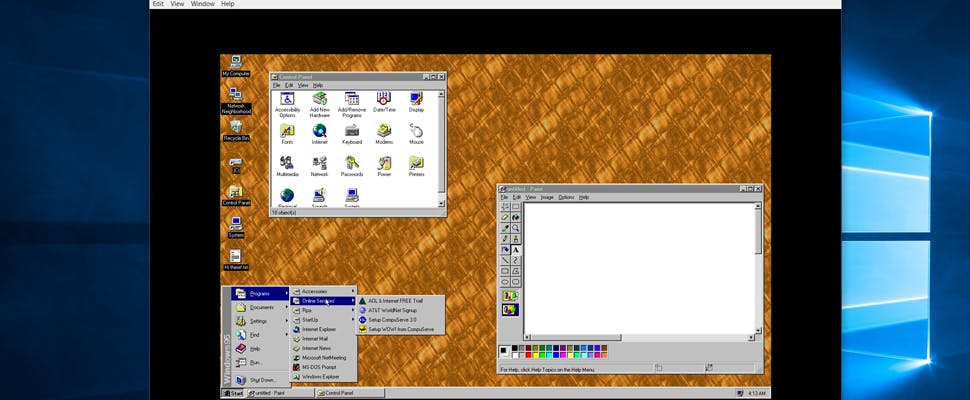The image size is (970, 400).
Task: Select the Pencil tool in Paint
Action: (x=505, y=239)
